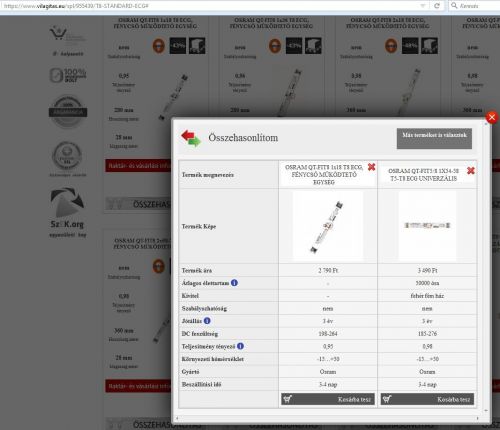Click the red-green compare arrows icon

click(x=191, y=138)
